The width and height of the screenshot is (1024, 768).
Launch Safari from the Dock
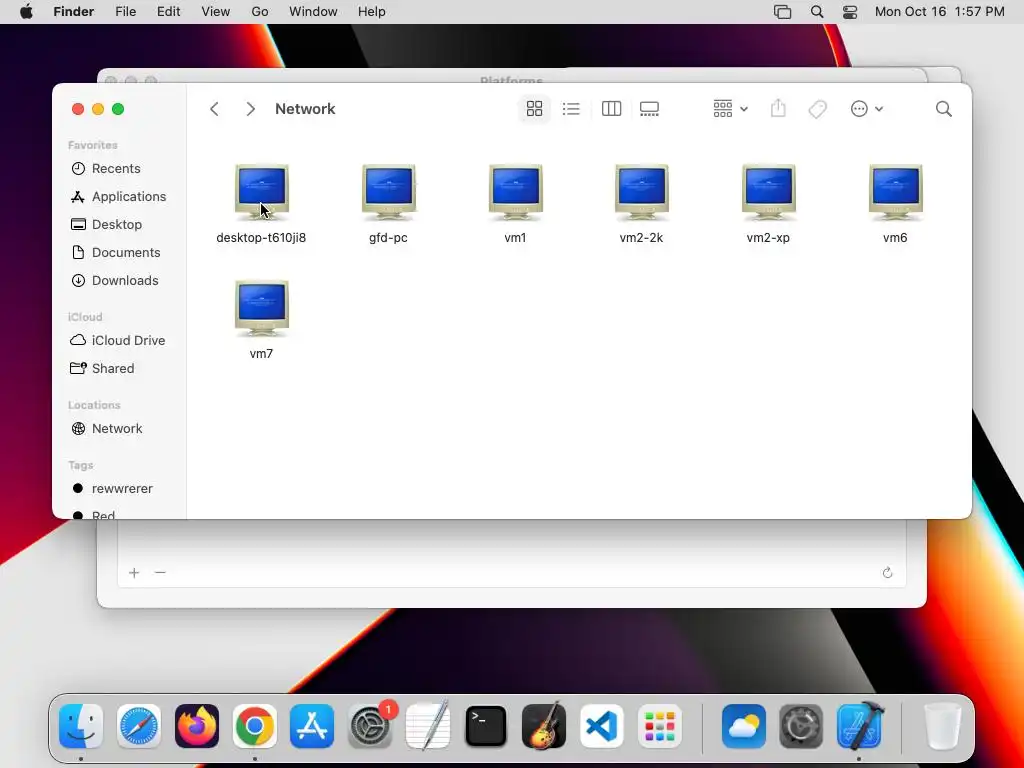pos(139,726)
